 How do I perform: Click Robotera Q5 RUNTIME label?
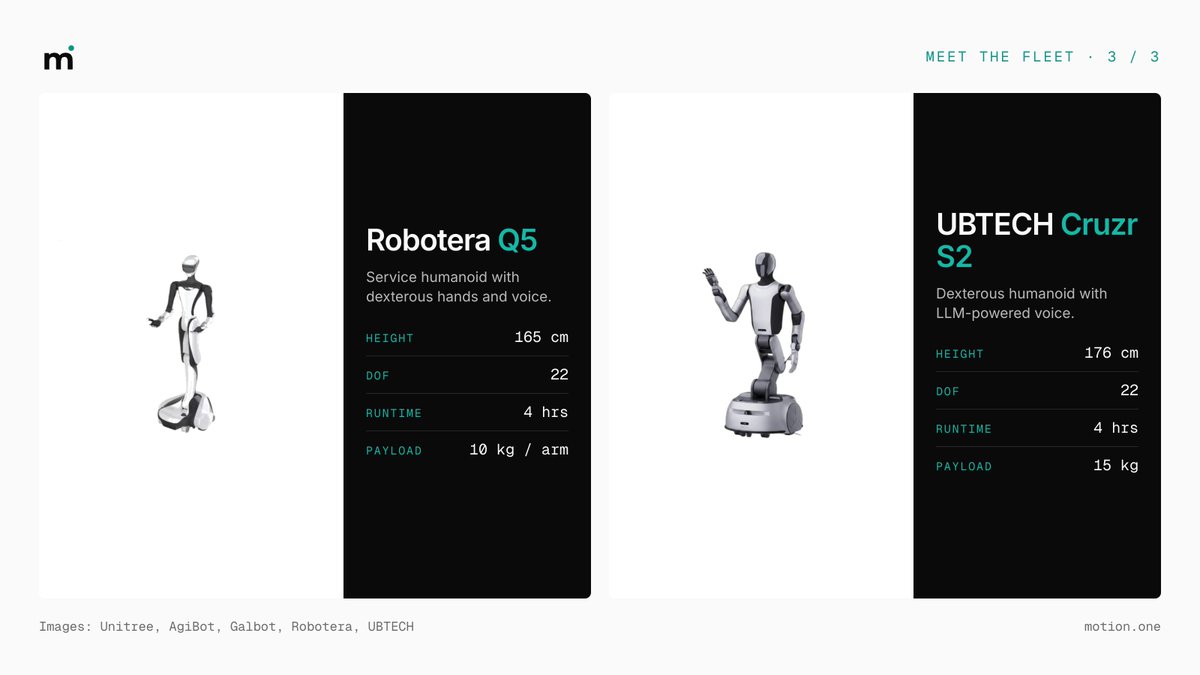pyautogui.click(x=394, y=413)
